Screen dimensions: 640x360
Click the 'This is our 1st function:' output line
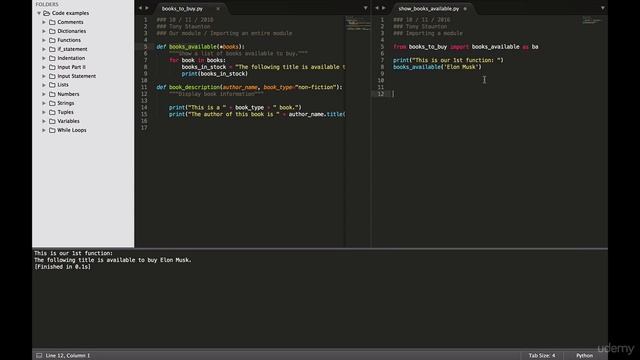click(x=73, y=253)
